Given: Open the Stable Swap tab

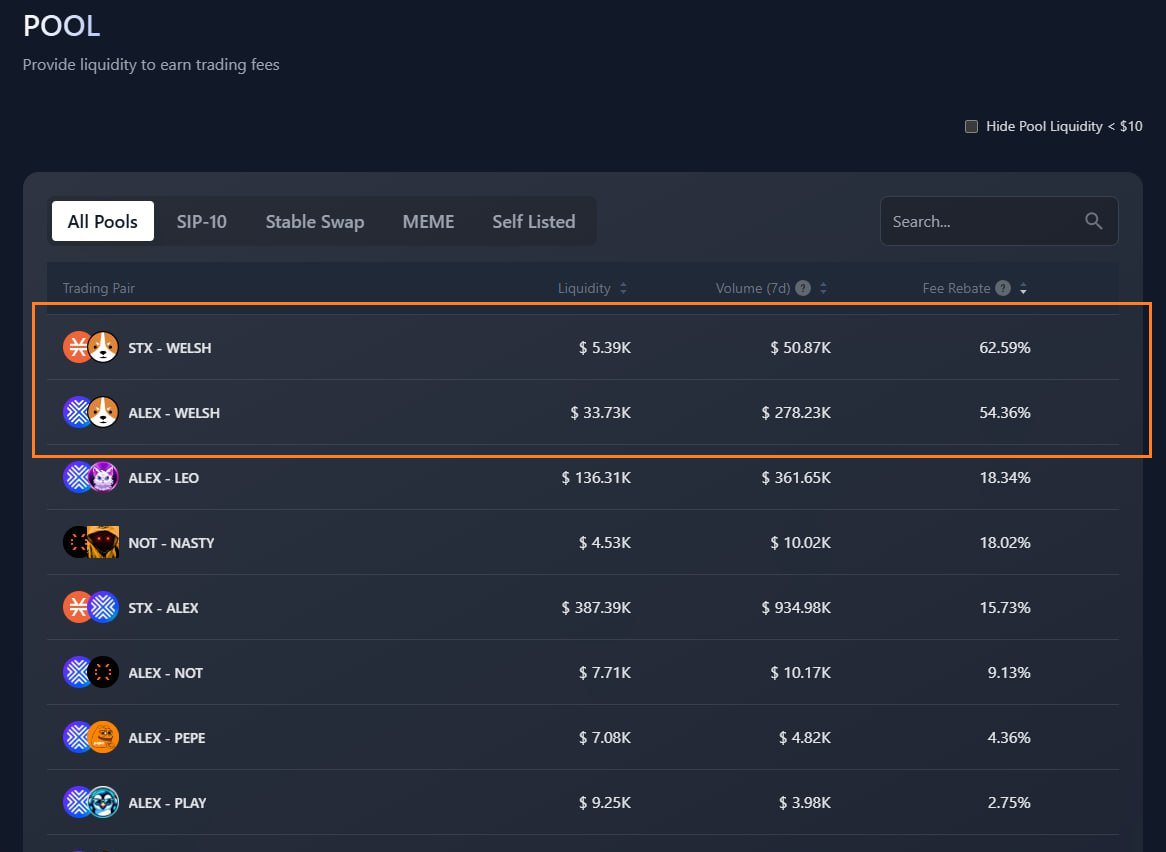Looking at the screenshot, I should tap(315, 221).
